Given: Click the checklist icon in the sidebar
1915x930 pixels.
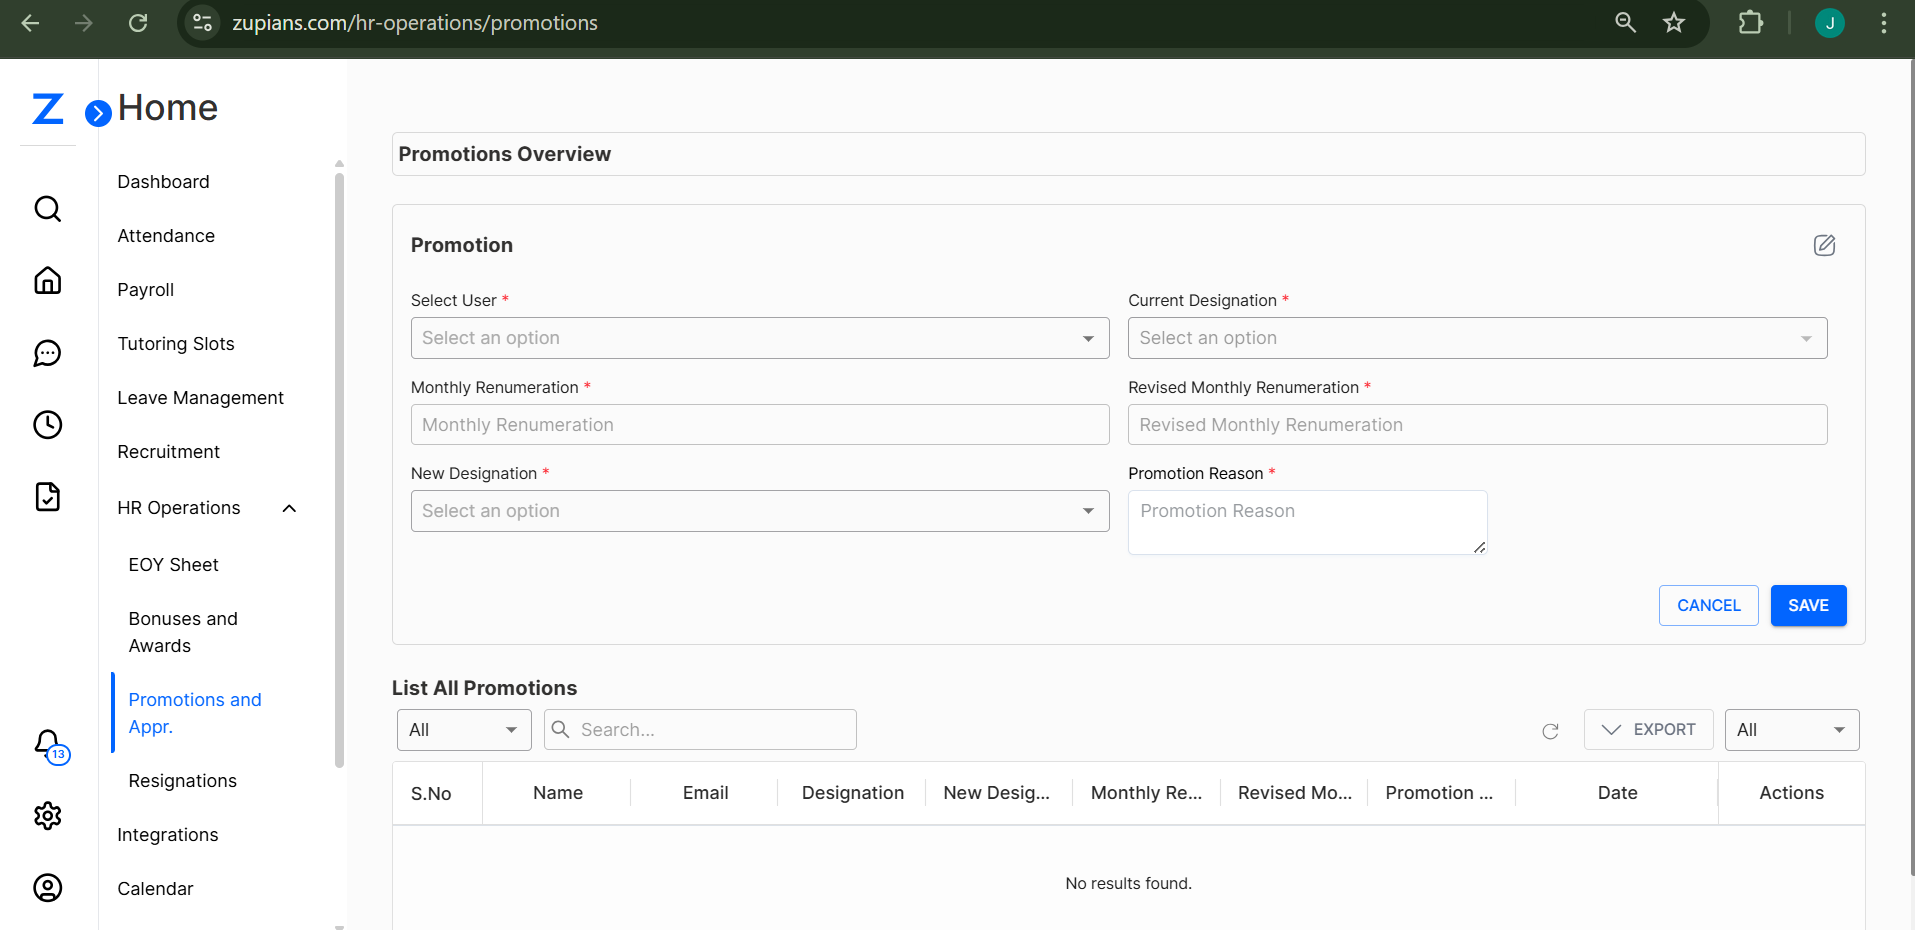Looking at the screenshot, I should pyautogui.click(x=47, y=496).
